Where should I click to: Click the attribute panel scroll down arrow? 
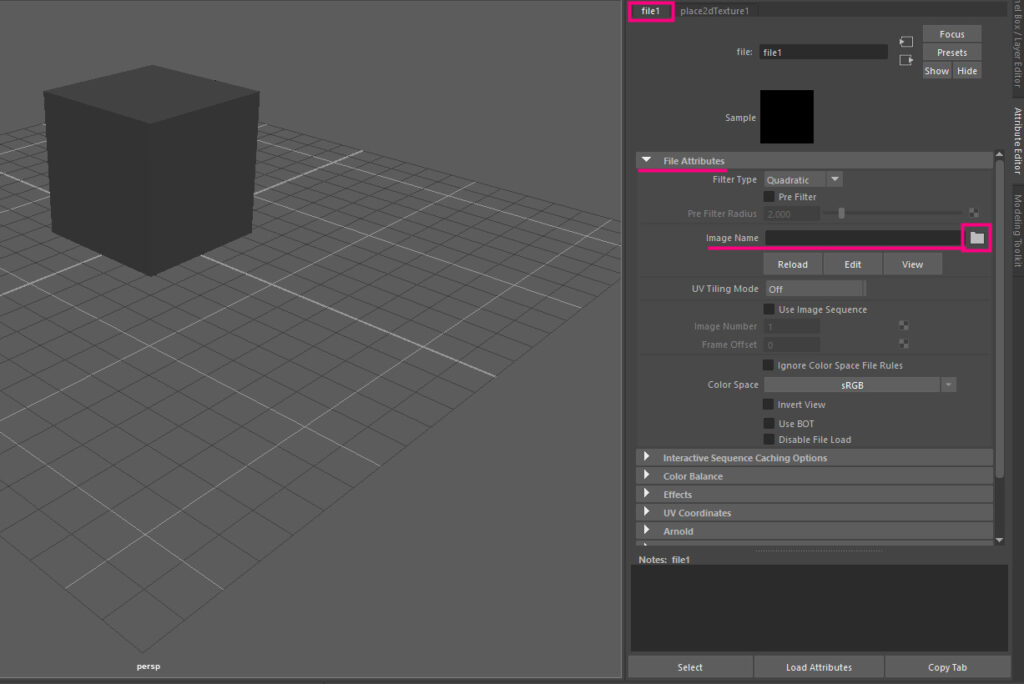tap(999, 540)
